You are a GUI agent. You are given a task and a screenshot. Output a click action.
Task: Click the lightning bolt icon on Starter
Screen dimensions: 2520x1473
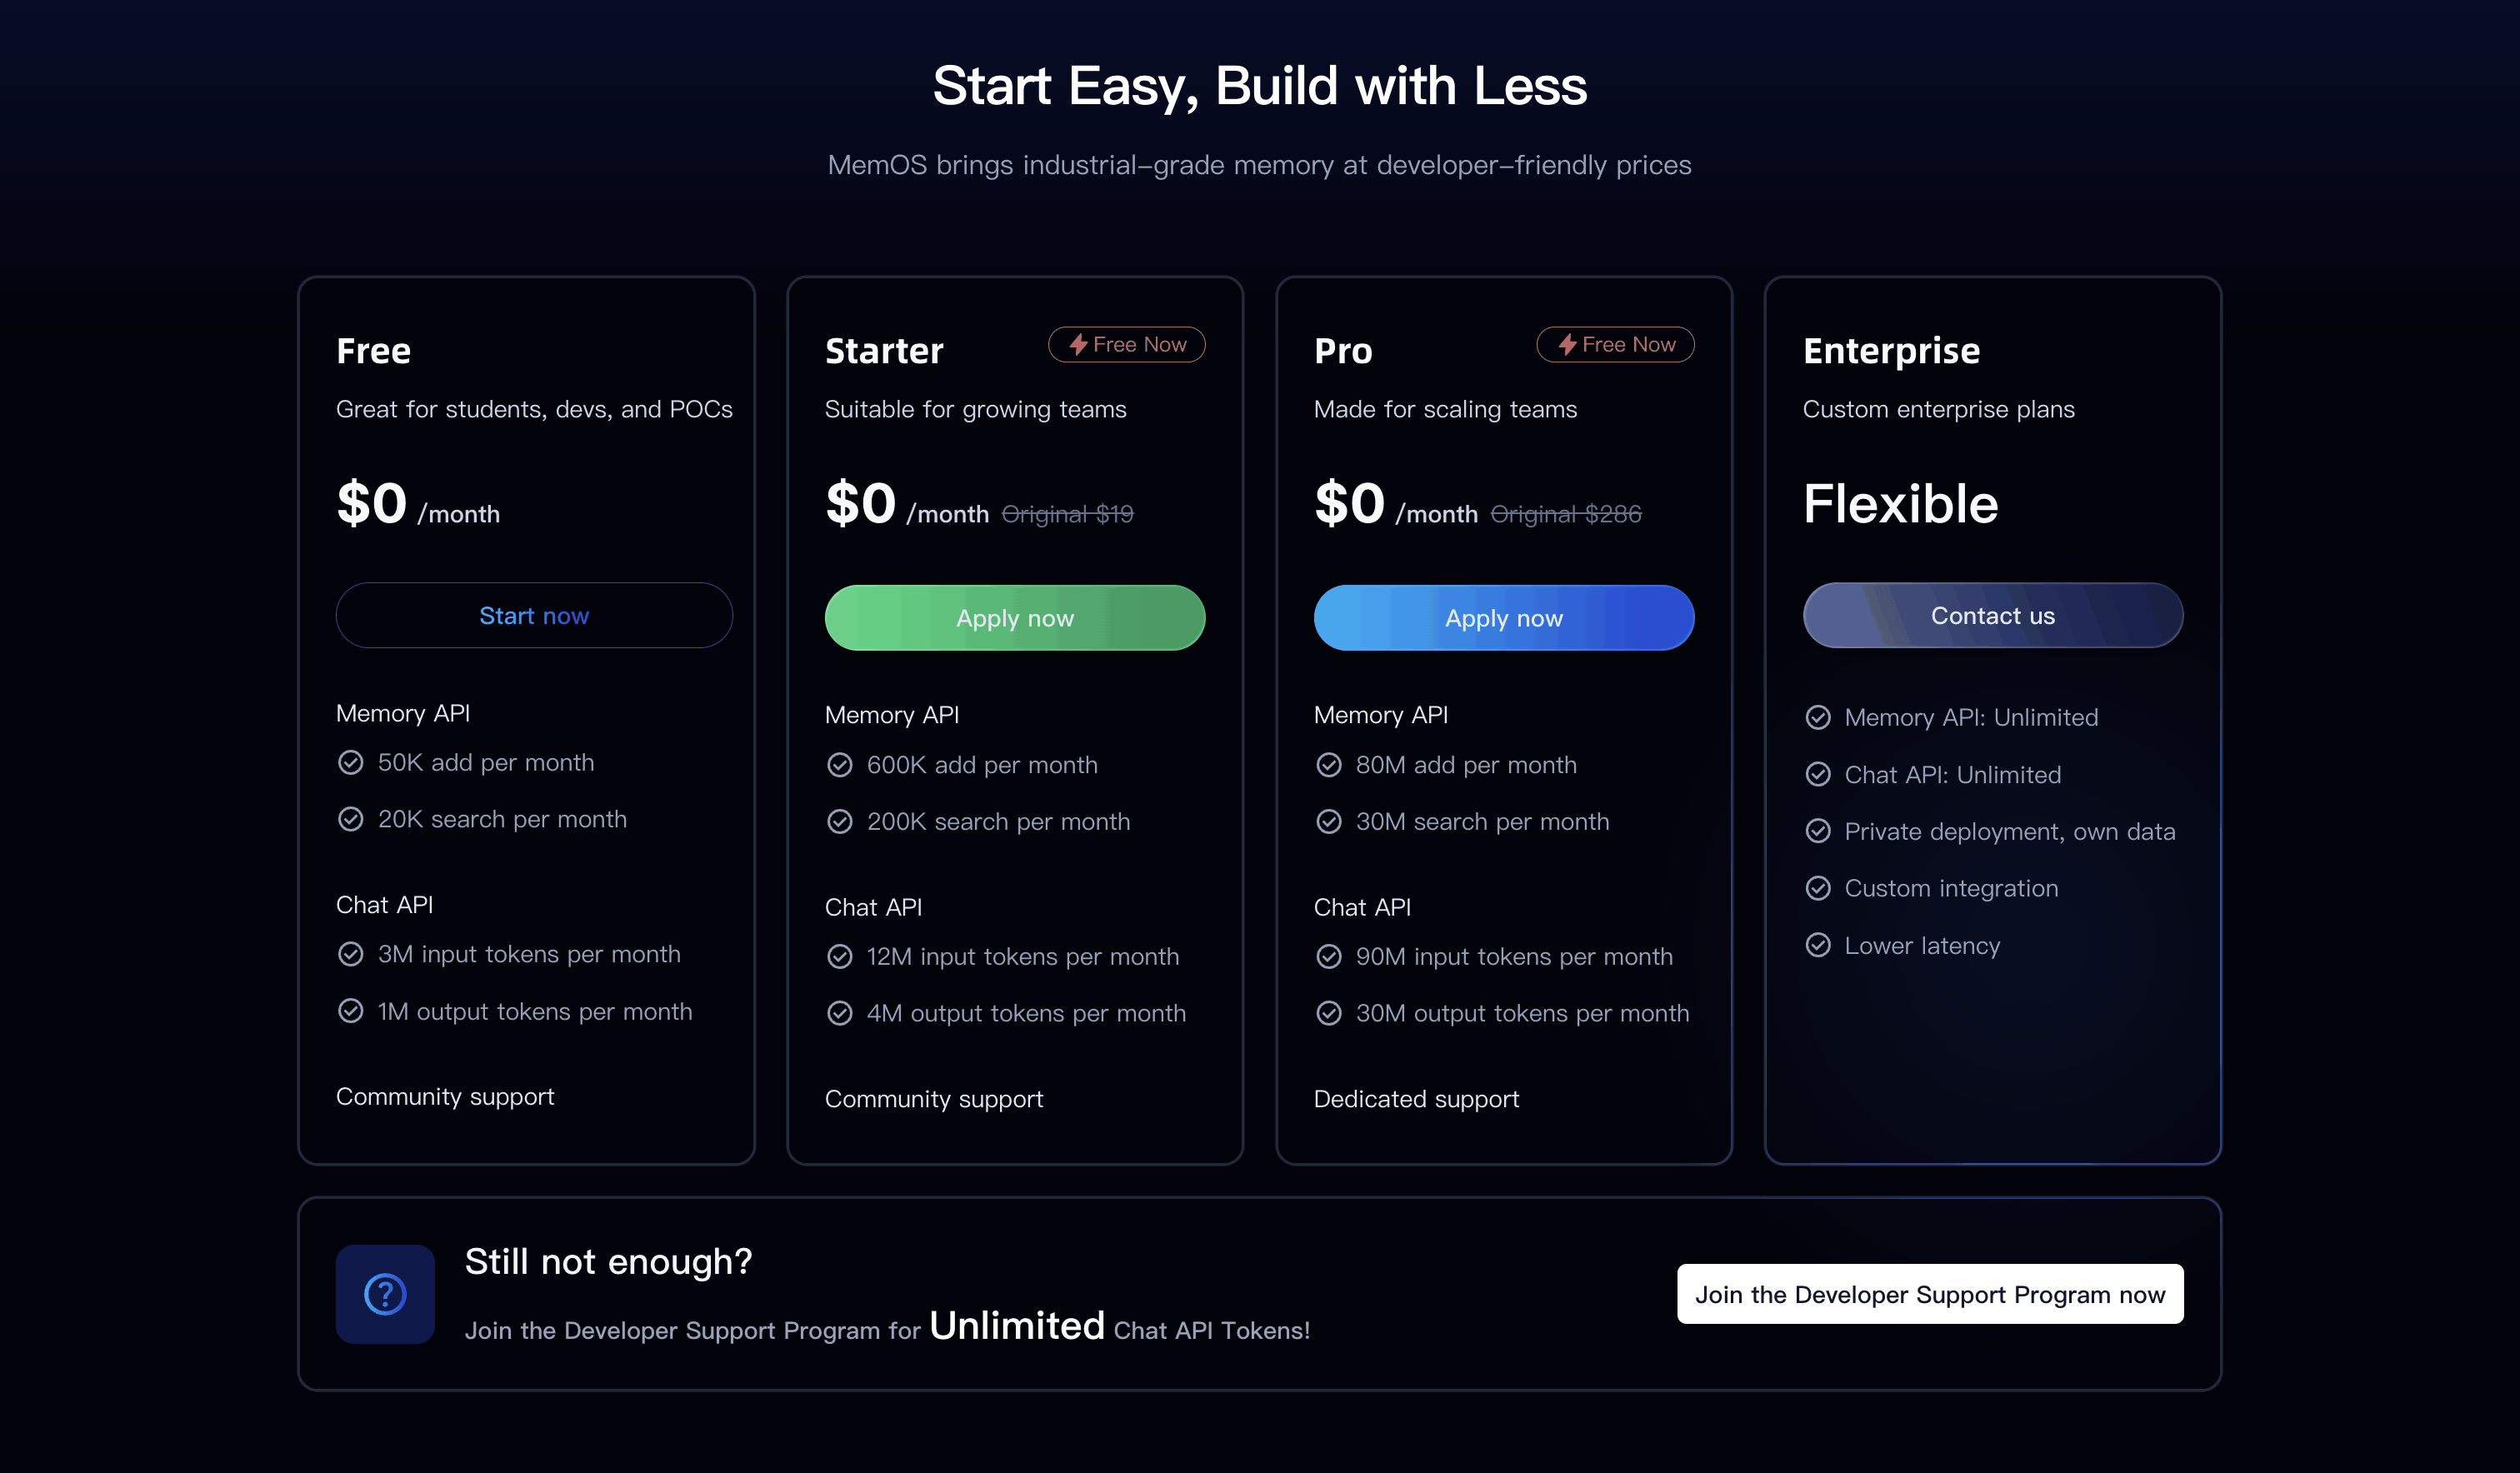coord(1078,345)
